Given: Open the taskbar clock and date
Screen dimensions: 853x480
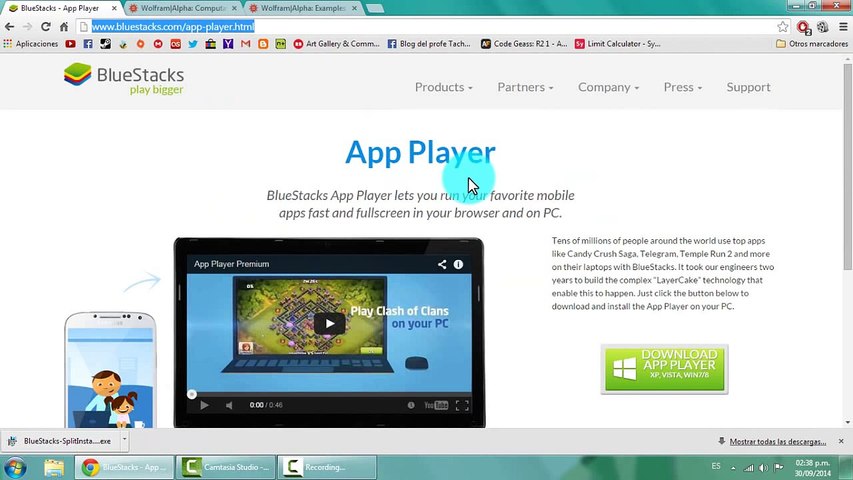Looking at the screenshot, I should tap(813, 467).
